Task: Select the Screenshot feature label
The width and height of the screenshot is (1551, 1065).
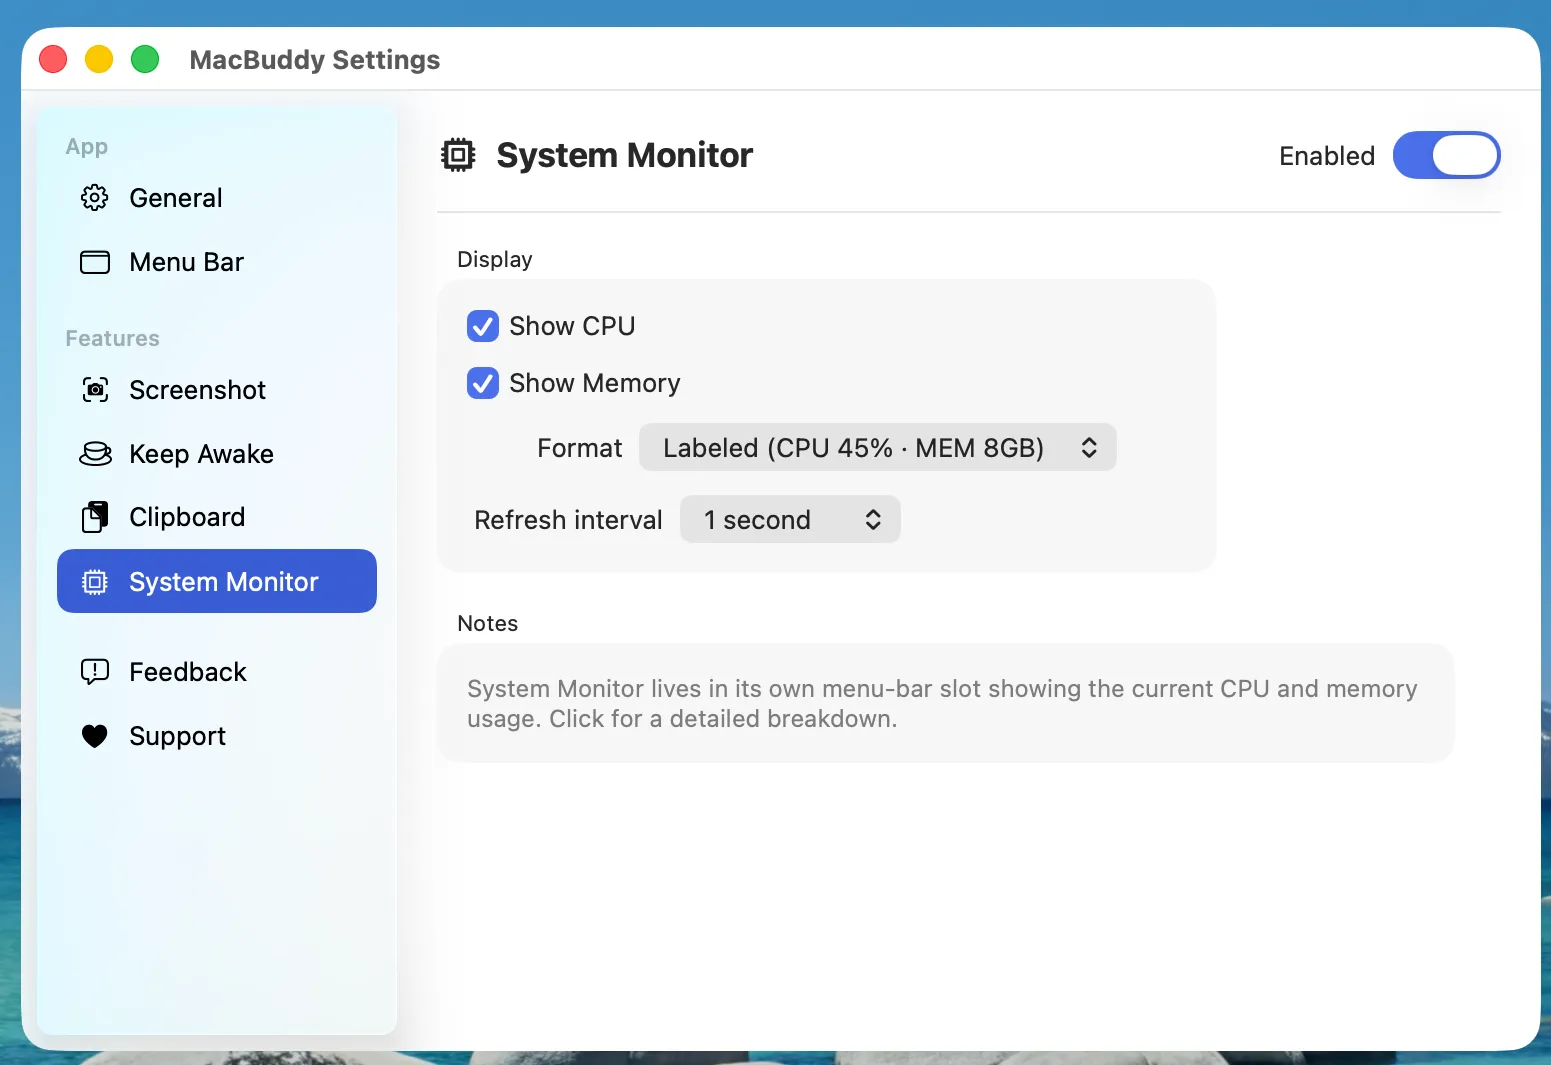Action: (198, 390)
